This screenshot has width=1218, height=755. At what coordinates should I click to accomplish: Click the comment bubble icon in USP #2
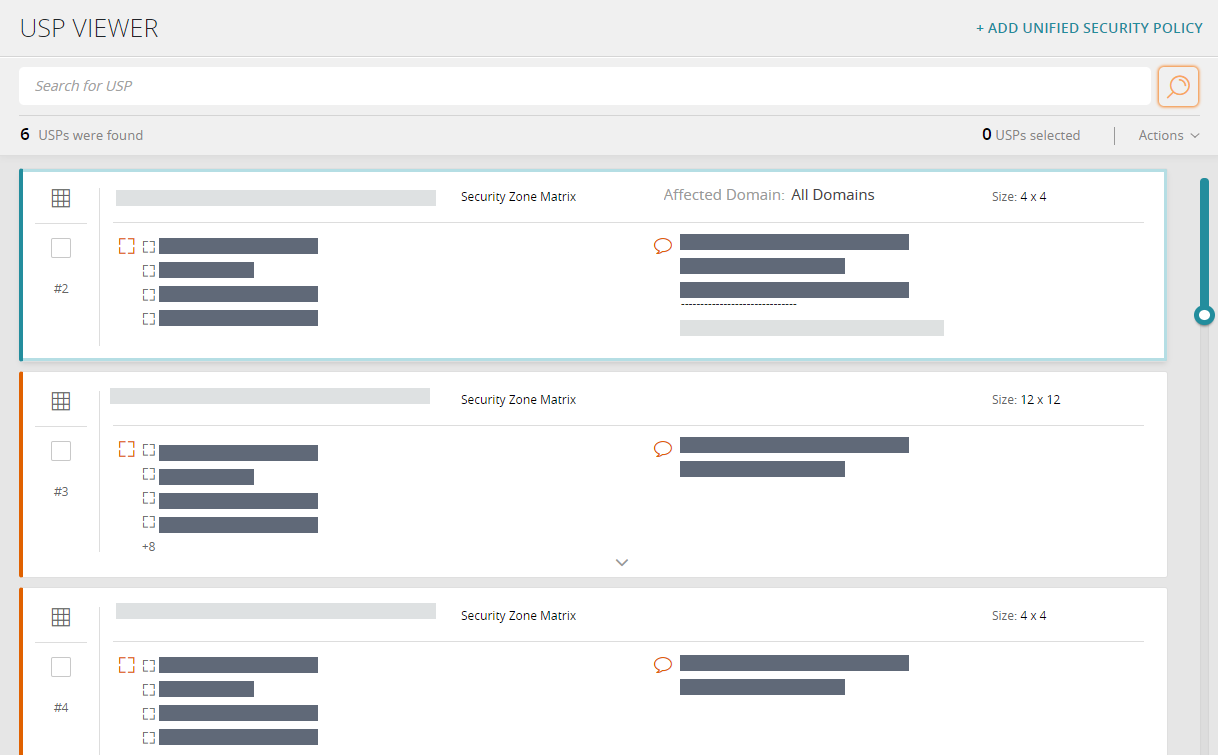(662, 245)
